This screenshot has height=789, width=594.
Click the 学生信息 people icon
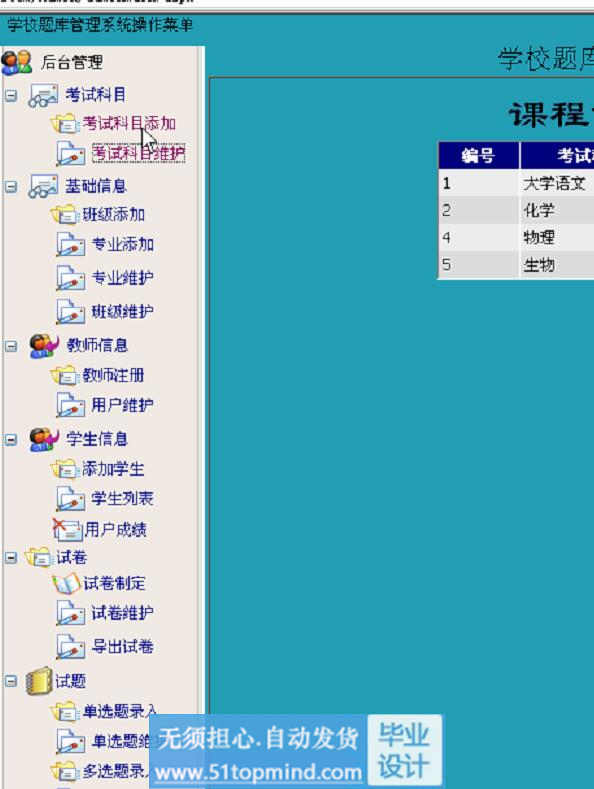point(43,439)
